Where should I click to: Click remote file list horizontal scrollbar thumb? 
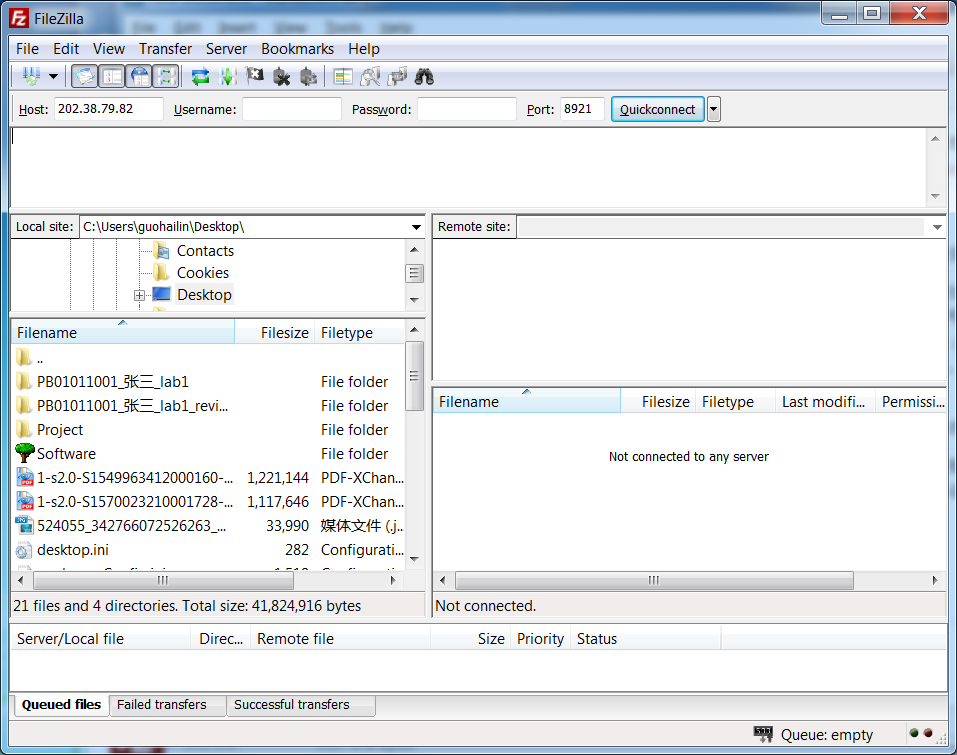[654, 580]
